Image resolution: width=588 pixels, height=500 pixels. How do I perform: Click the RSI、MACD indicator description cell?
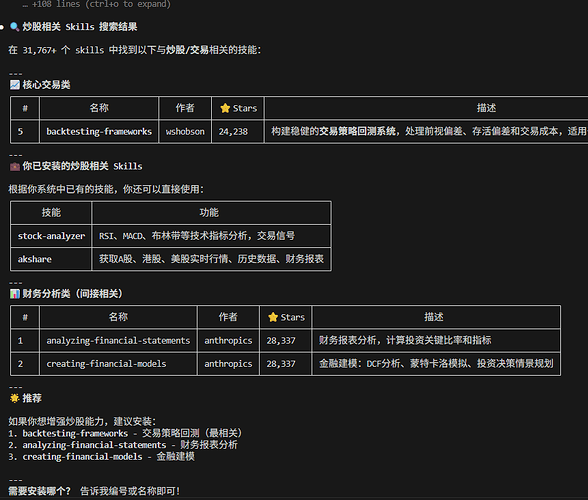pos(212,236)
